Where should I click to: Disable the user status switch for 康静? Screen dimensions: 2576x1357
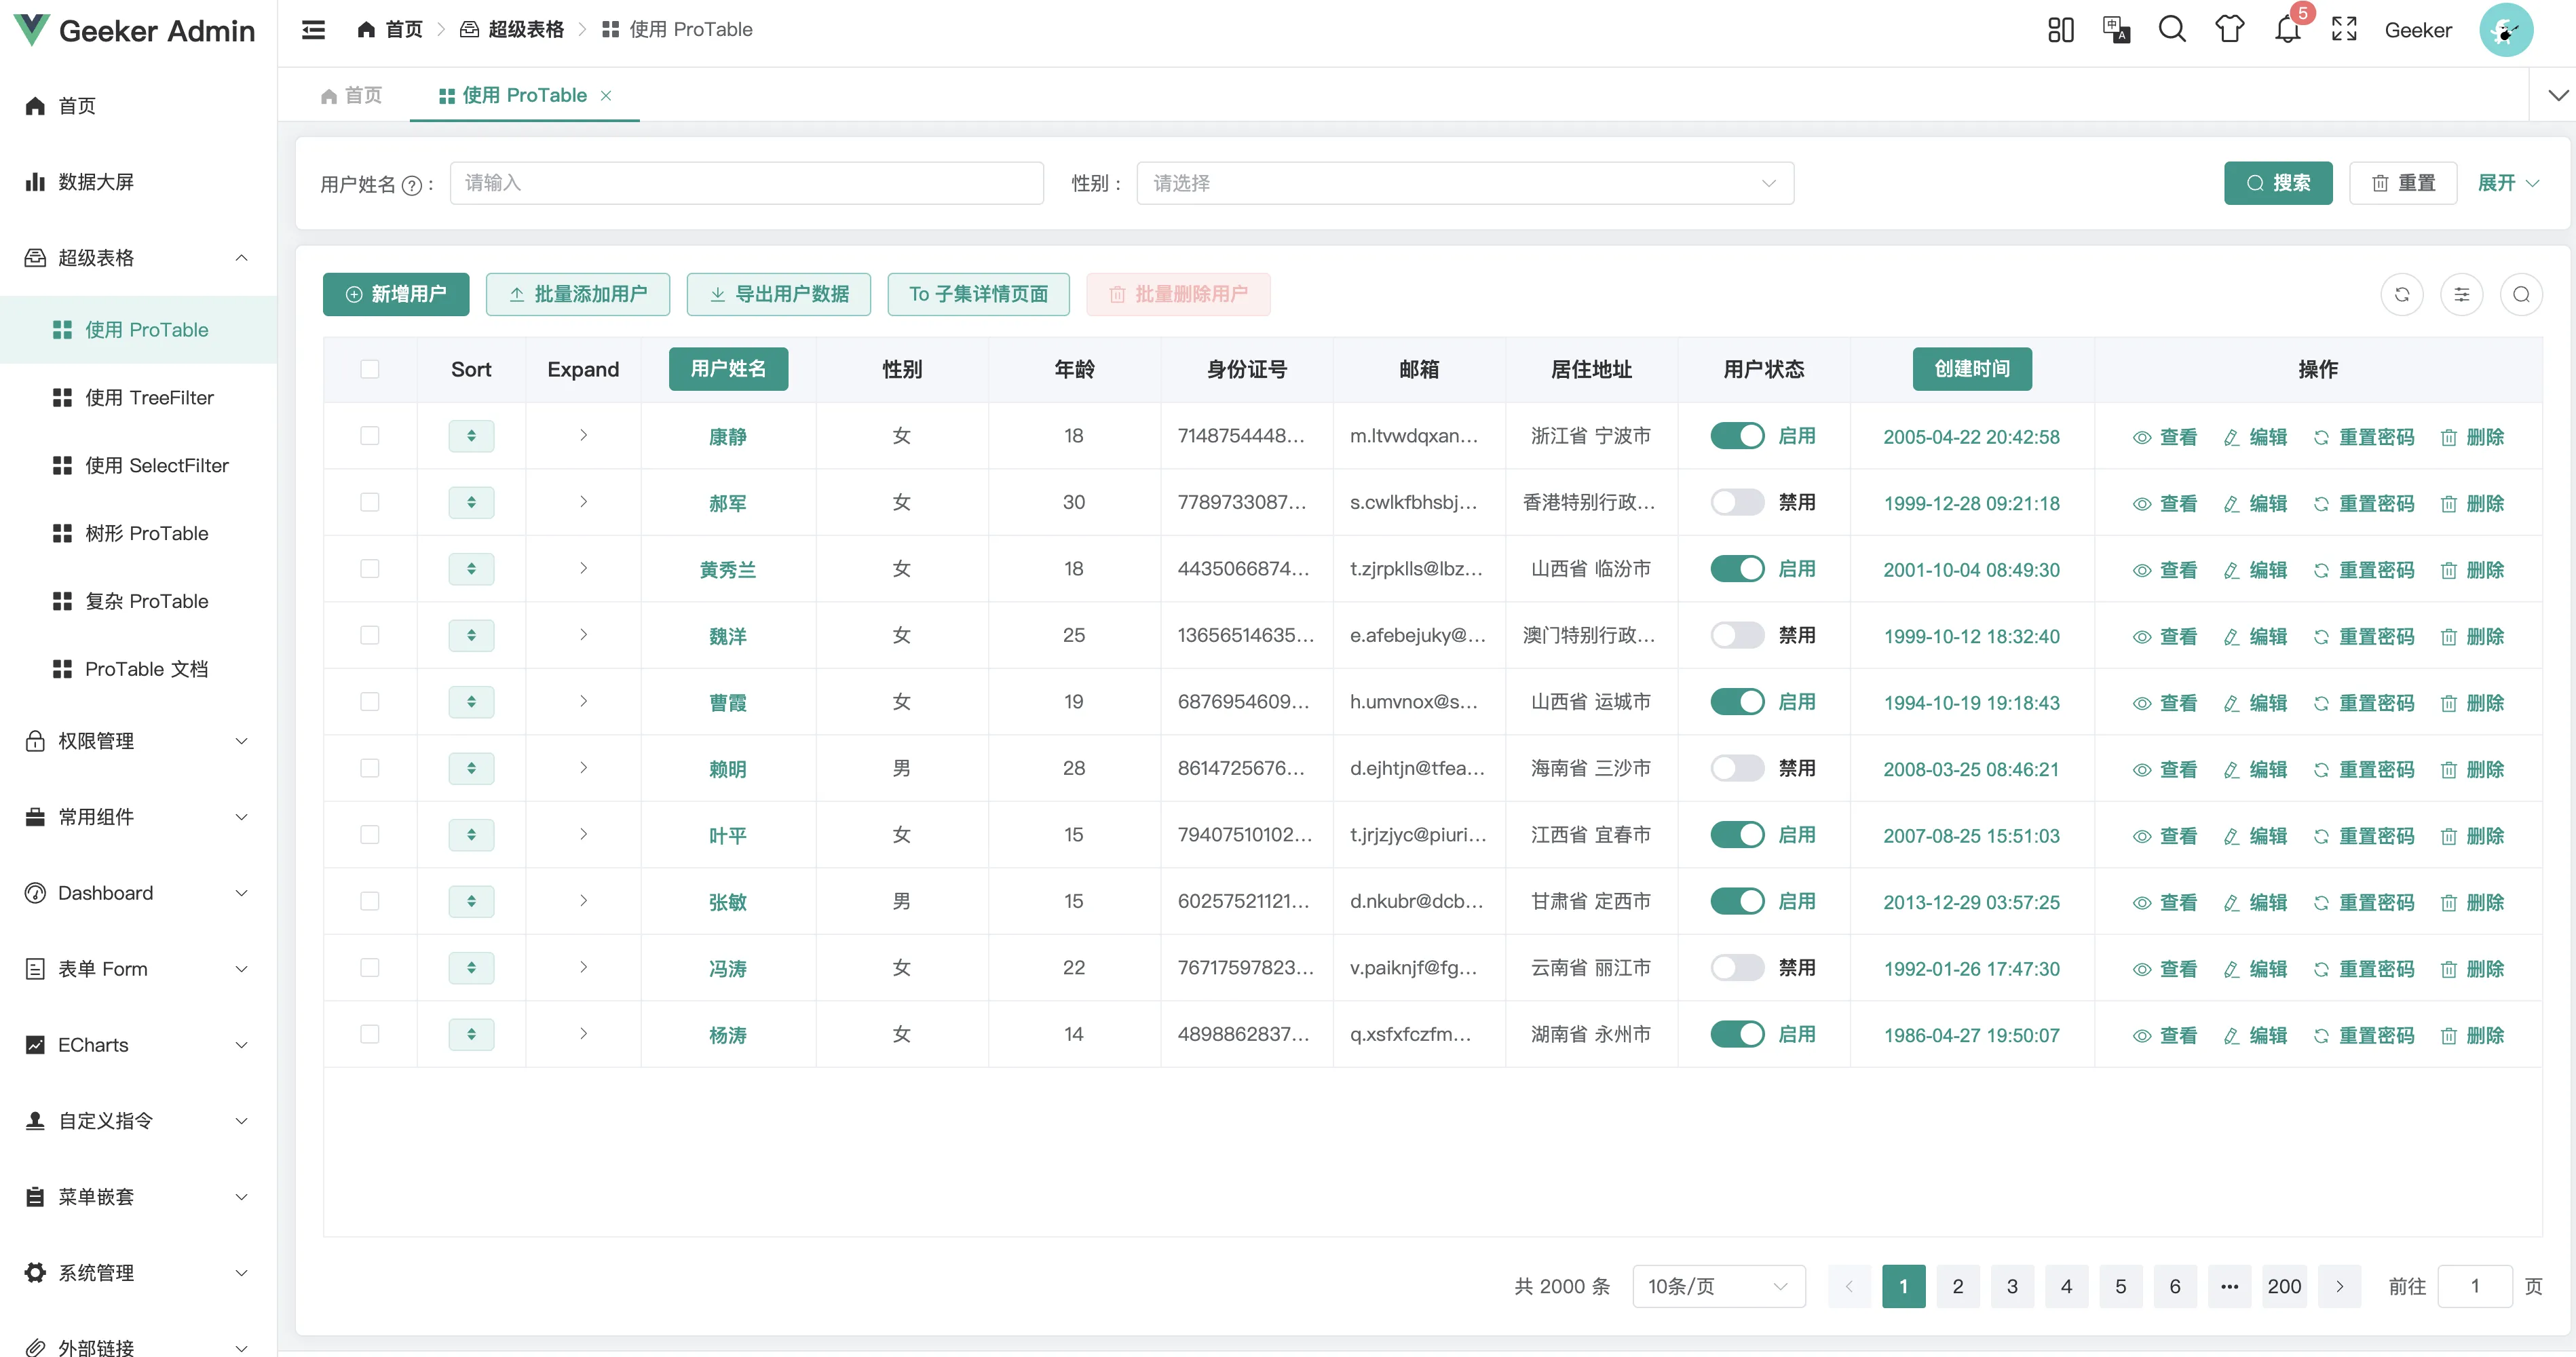click(1737, 436)
